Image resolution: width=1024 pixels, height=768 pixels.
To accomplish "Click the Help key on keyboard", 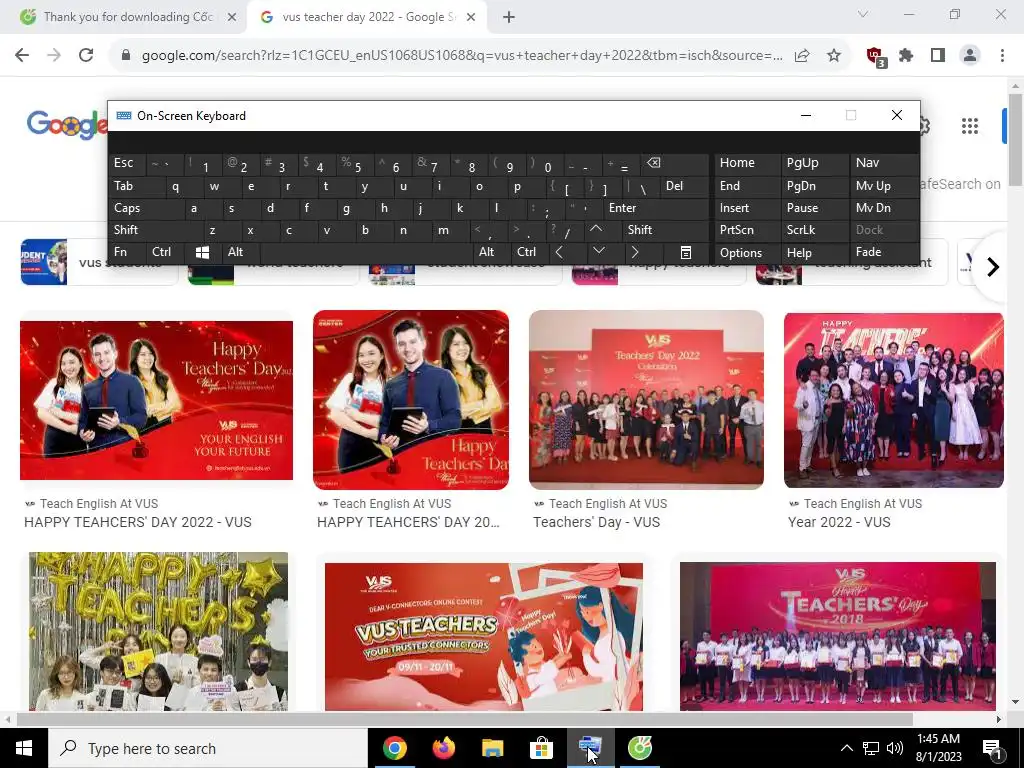I will point(814,253).
